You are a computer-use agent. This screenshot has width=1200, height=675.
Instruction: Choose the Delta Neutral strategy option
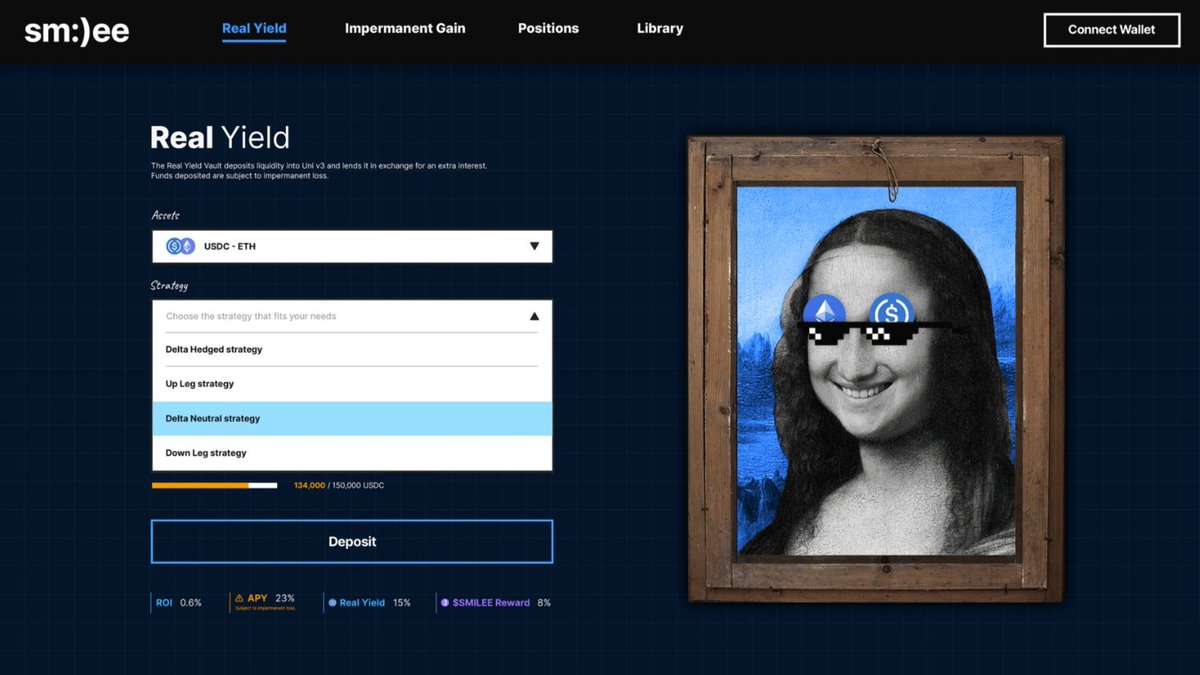(x=352, y=419)
